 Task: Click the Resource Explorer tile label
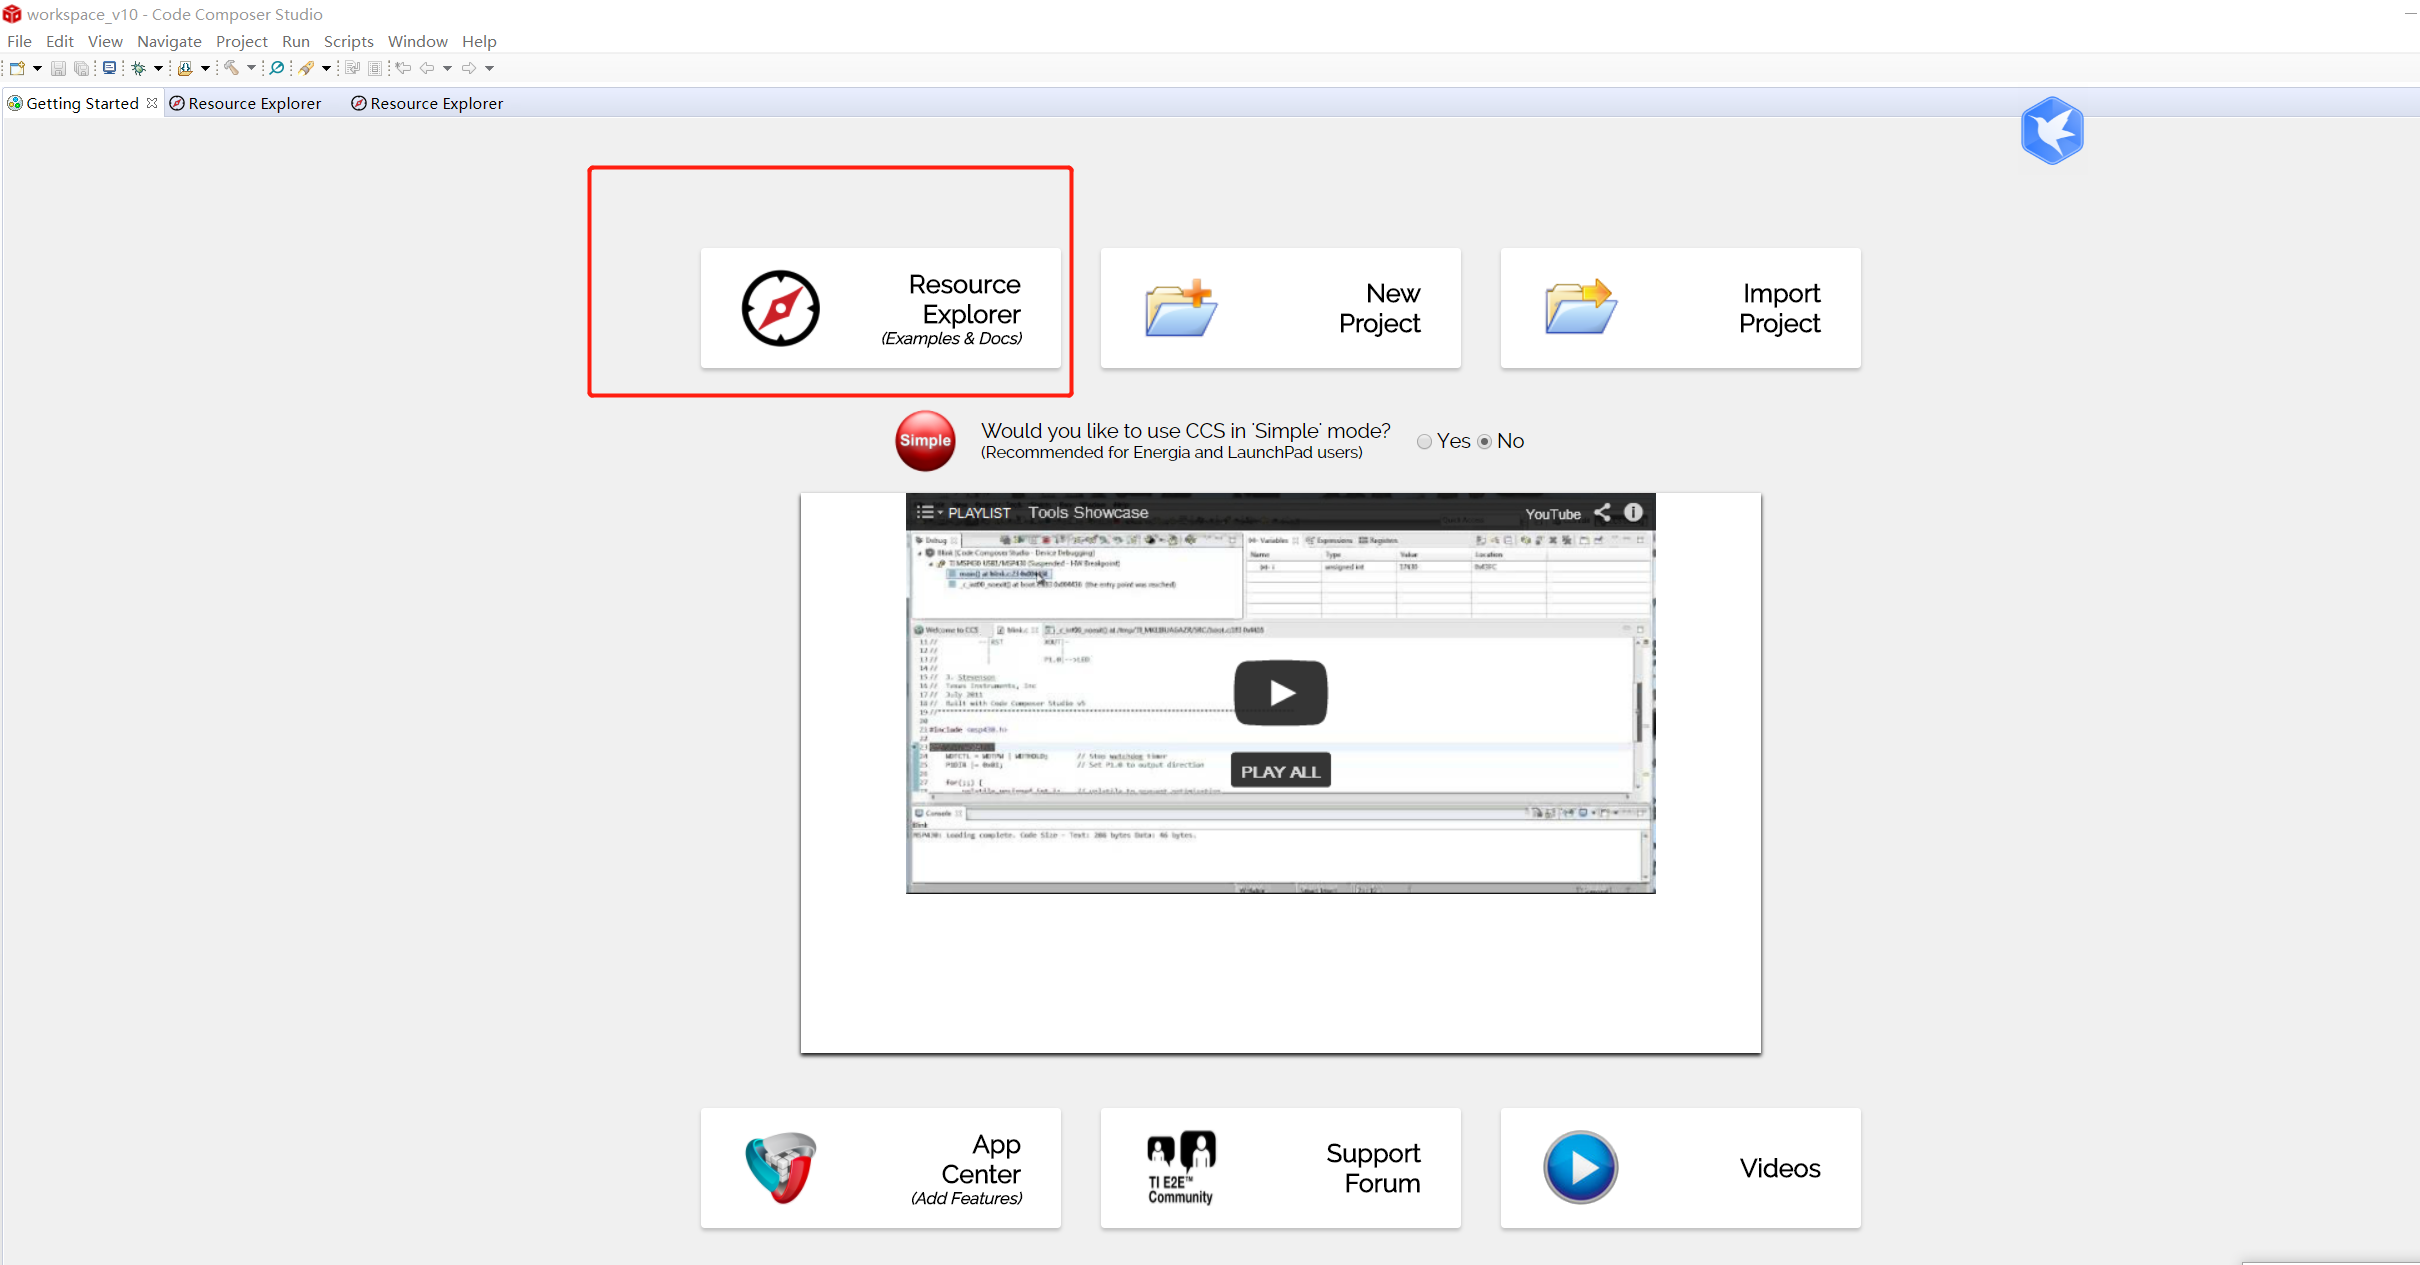tap(952, 309)
